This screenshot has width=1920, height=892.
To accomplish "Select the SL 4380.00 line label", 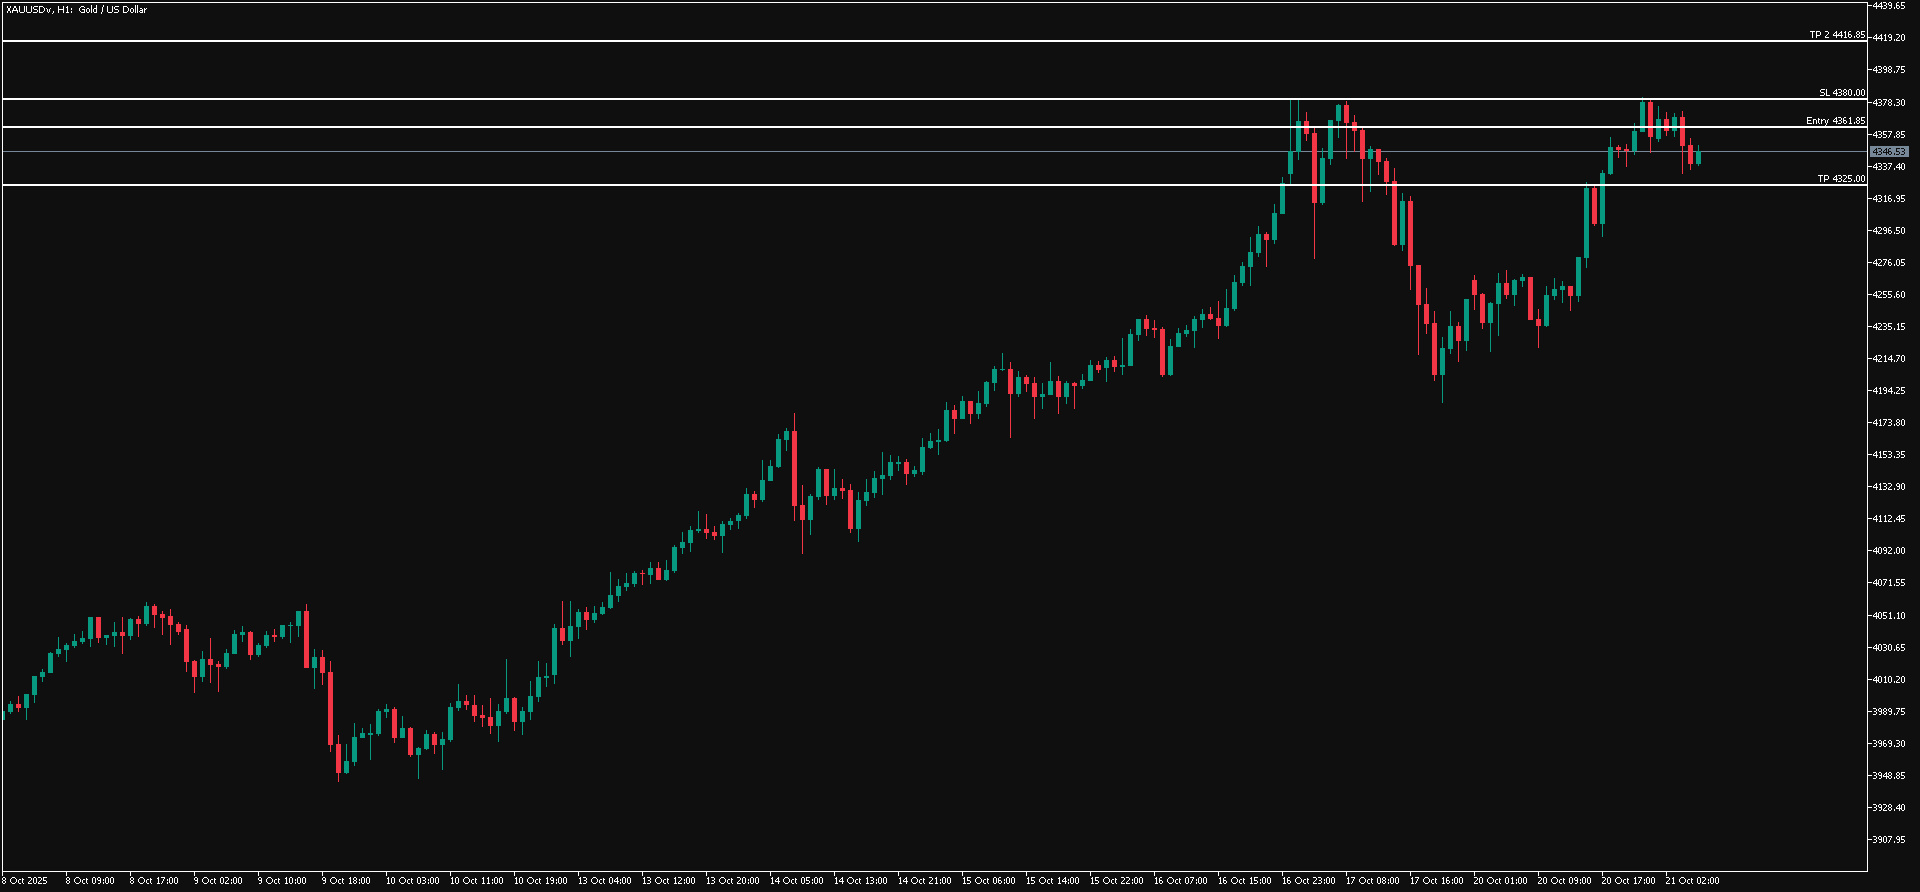I will click(1841, 93).
